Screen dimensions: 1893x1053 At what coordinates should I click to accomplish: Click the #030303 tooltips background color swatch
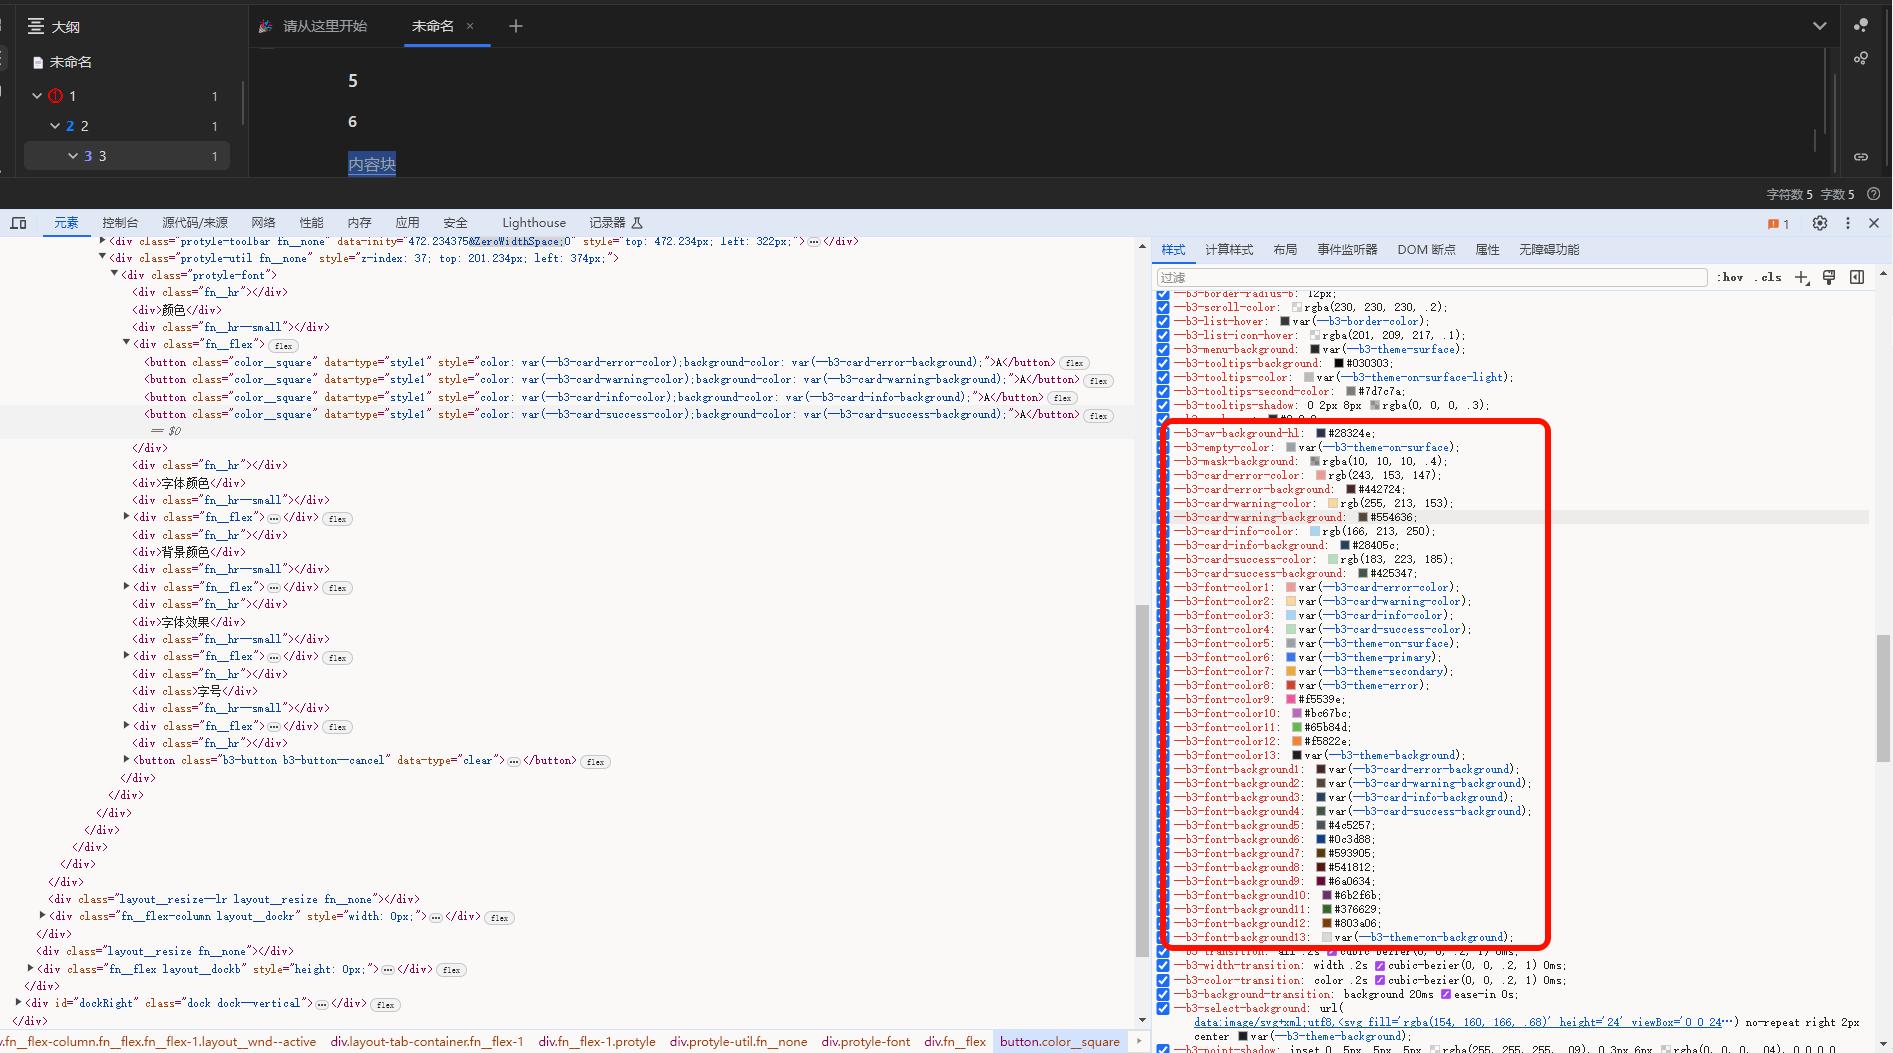click(x=1339, y=364)
